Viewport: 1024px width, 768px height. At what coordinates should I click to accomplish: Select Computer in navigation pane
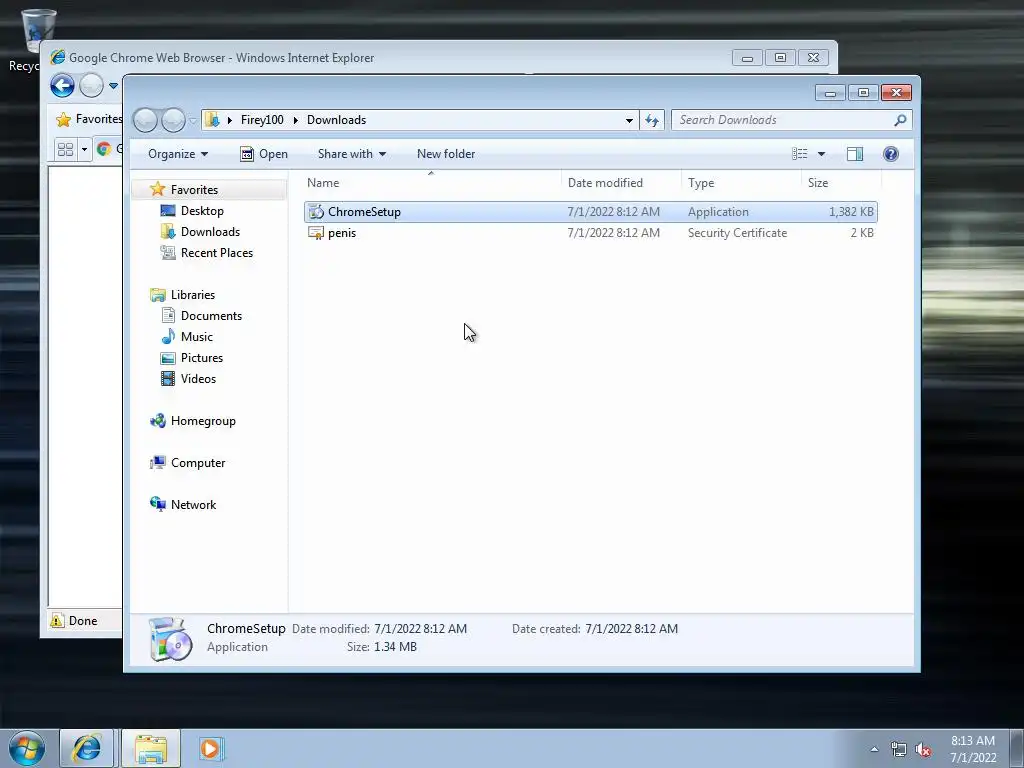click(198, 463)
